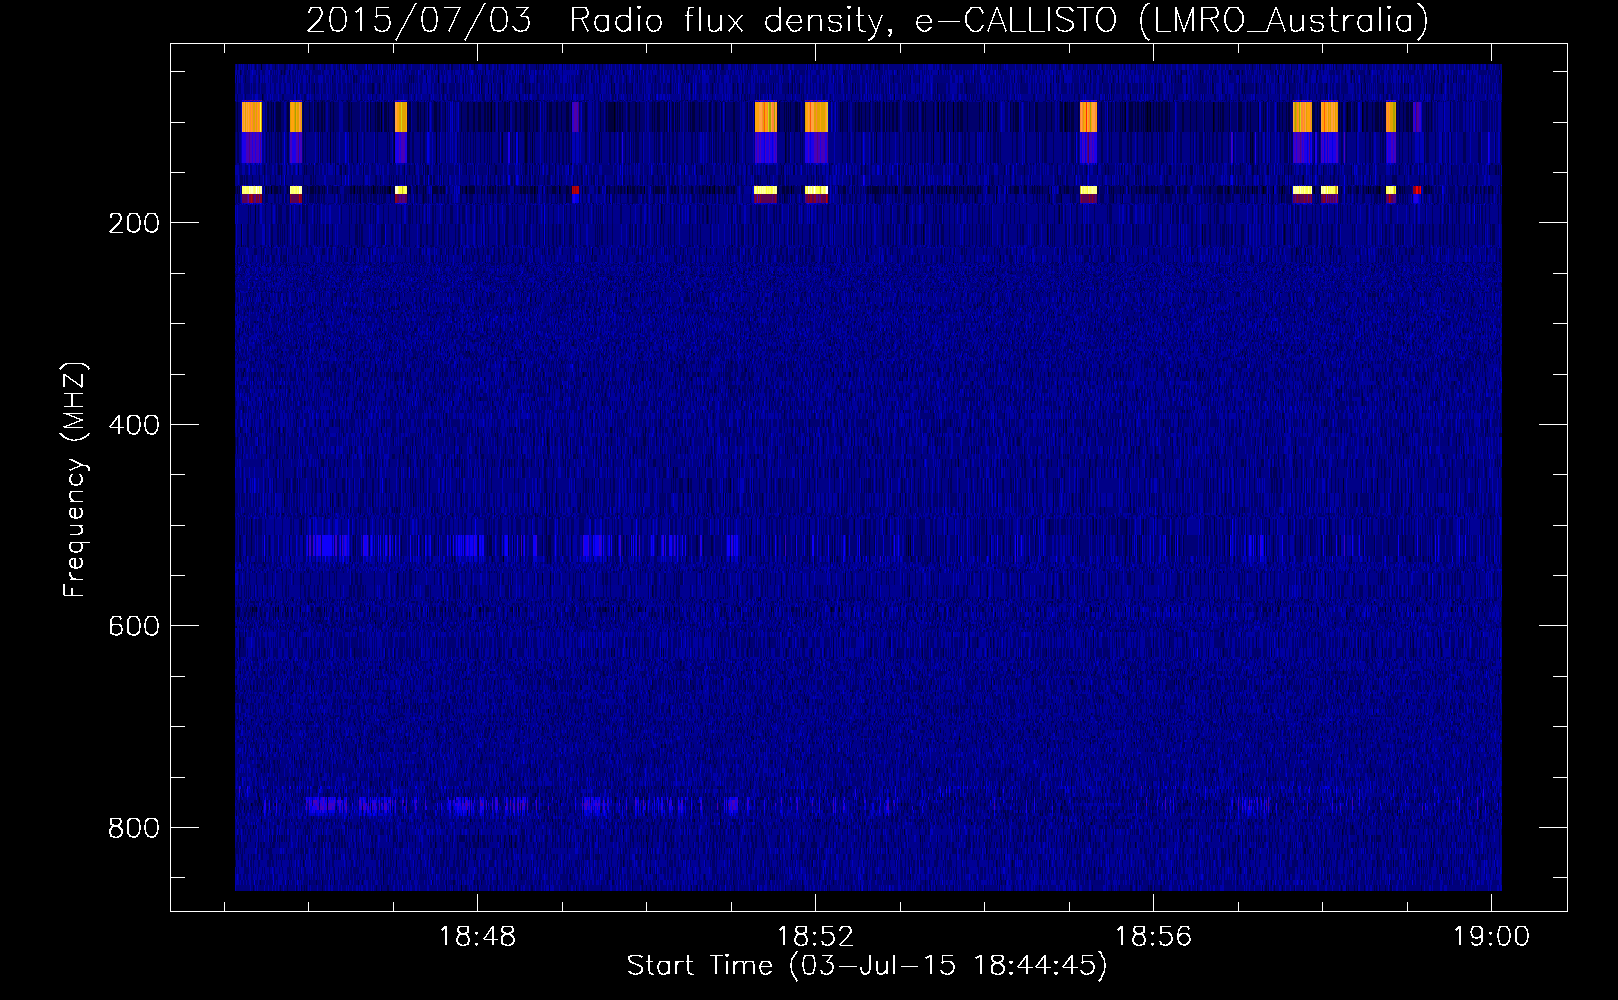Click the 400 frequency tick label
Screen dimensions: 1618x1000
(134, 425)
